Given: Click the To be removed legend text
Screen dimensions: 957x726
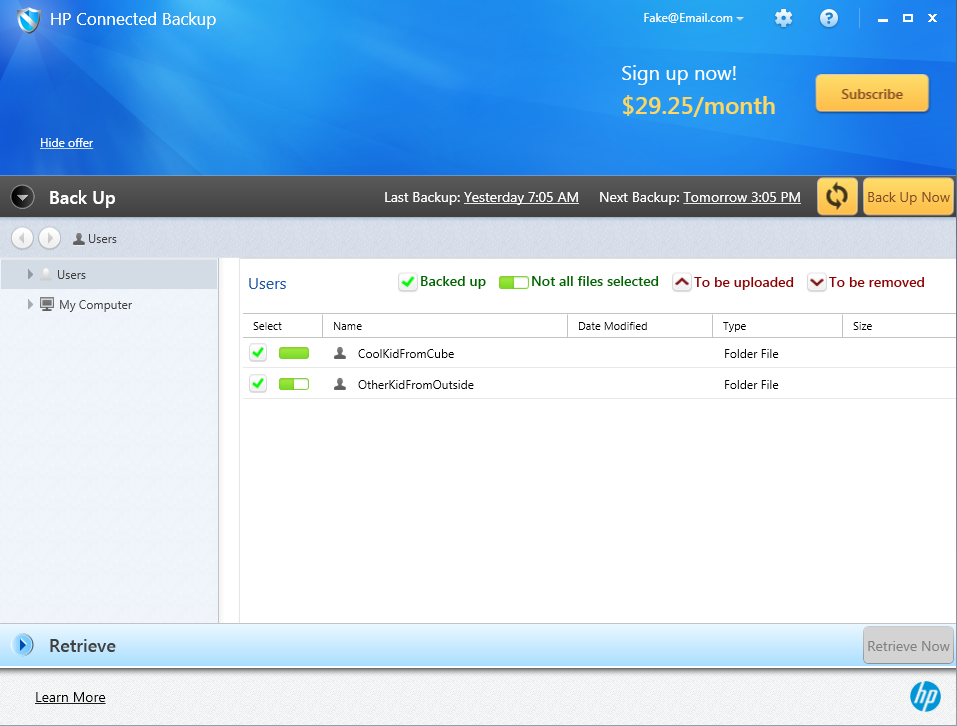Looking at the screenshot, I should pyautogui.click(x=876, y=282).
